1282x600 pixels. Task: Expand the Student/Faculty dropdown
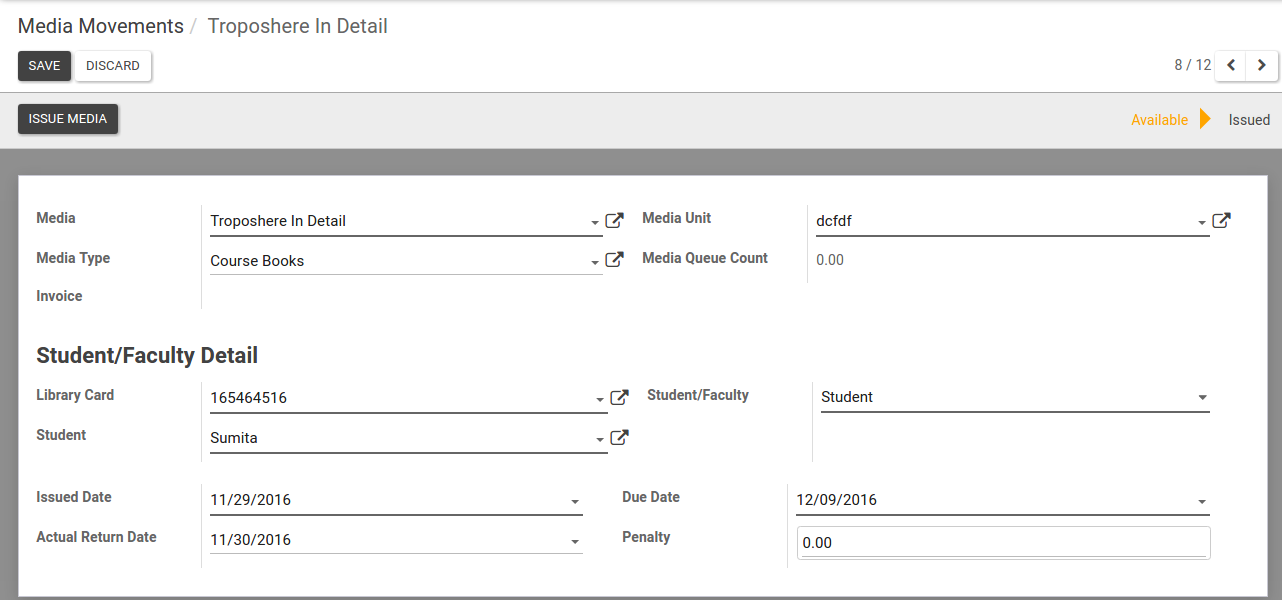(x=1202, y=398)
